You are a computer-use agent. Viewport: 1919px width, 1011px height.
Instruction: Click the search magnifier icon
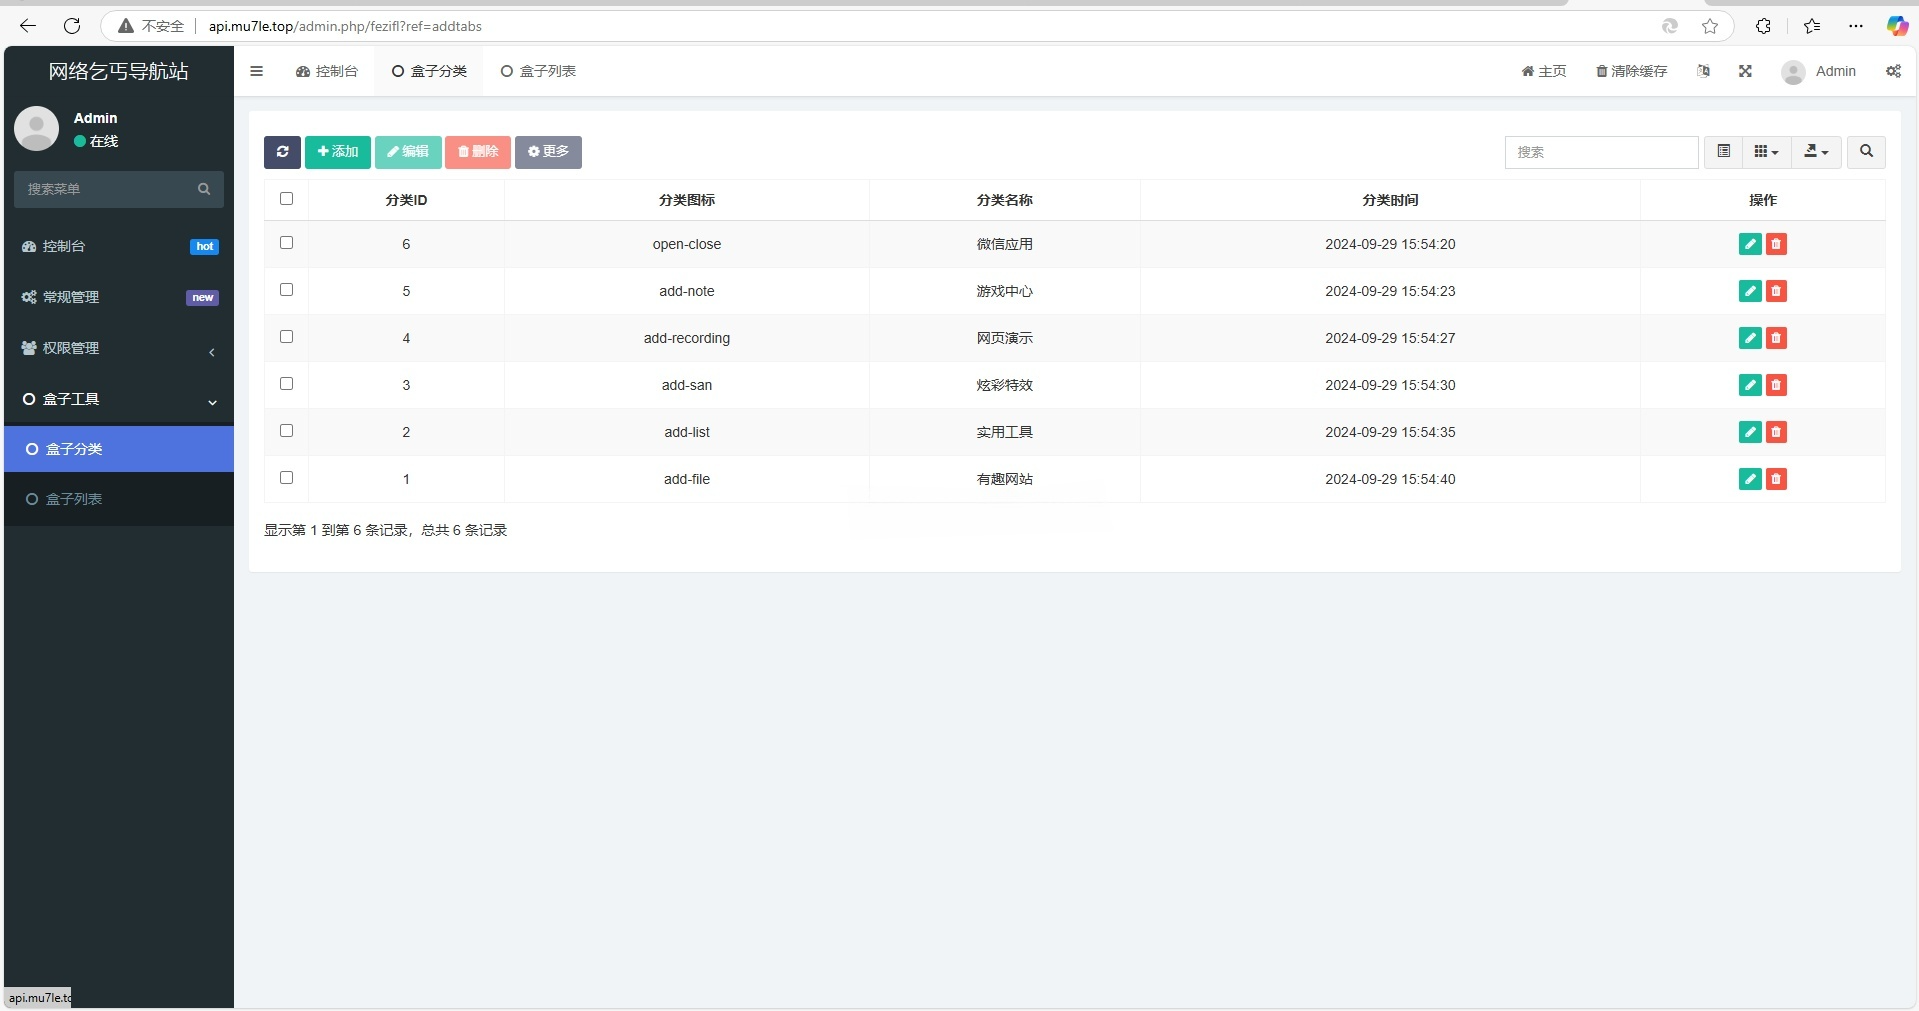[1865, 152]
